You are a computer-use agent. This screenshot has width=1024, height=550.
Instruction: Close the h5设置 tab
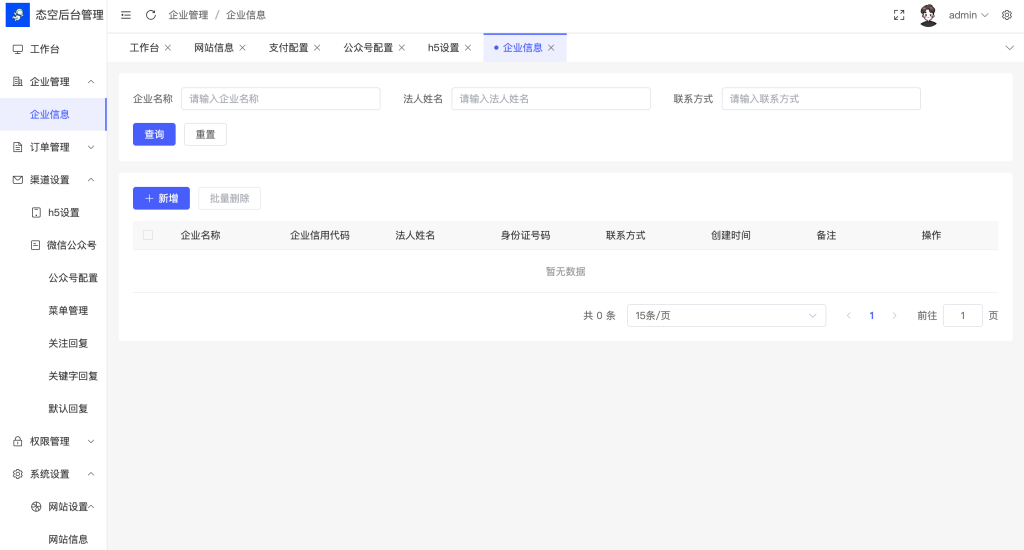pos(468,48)
